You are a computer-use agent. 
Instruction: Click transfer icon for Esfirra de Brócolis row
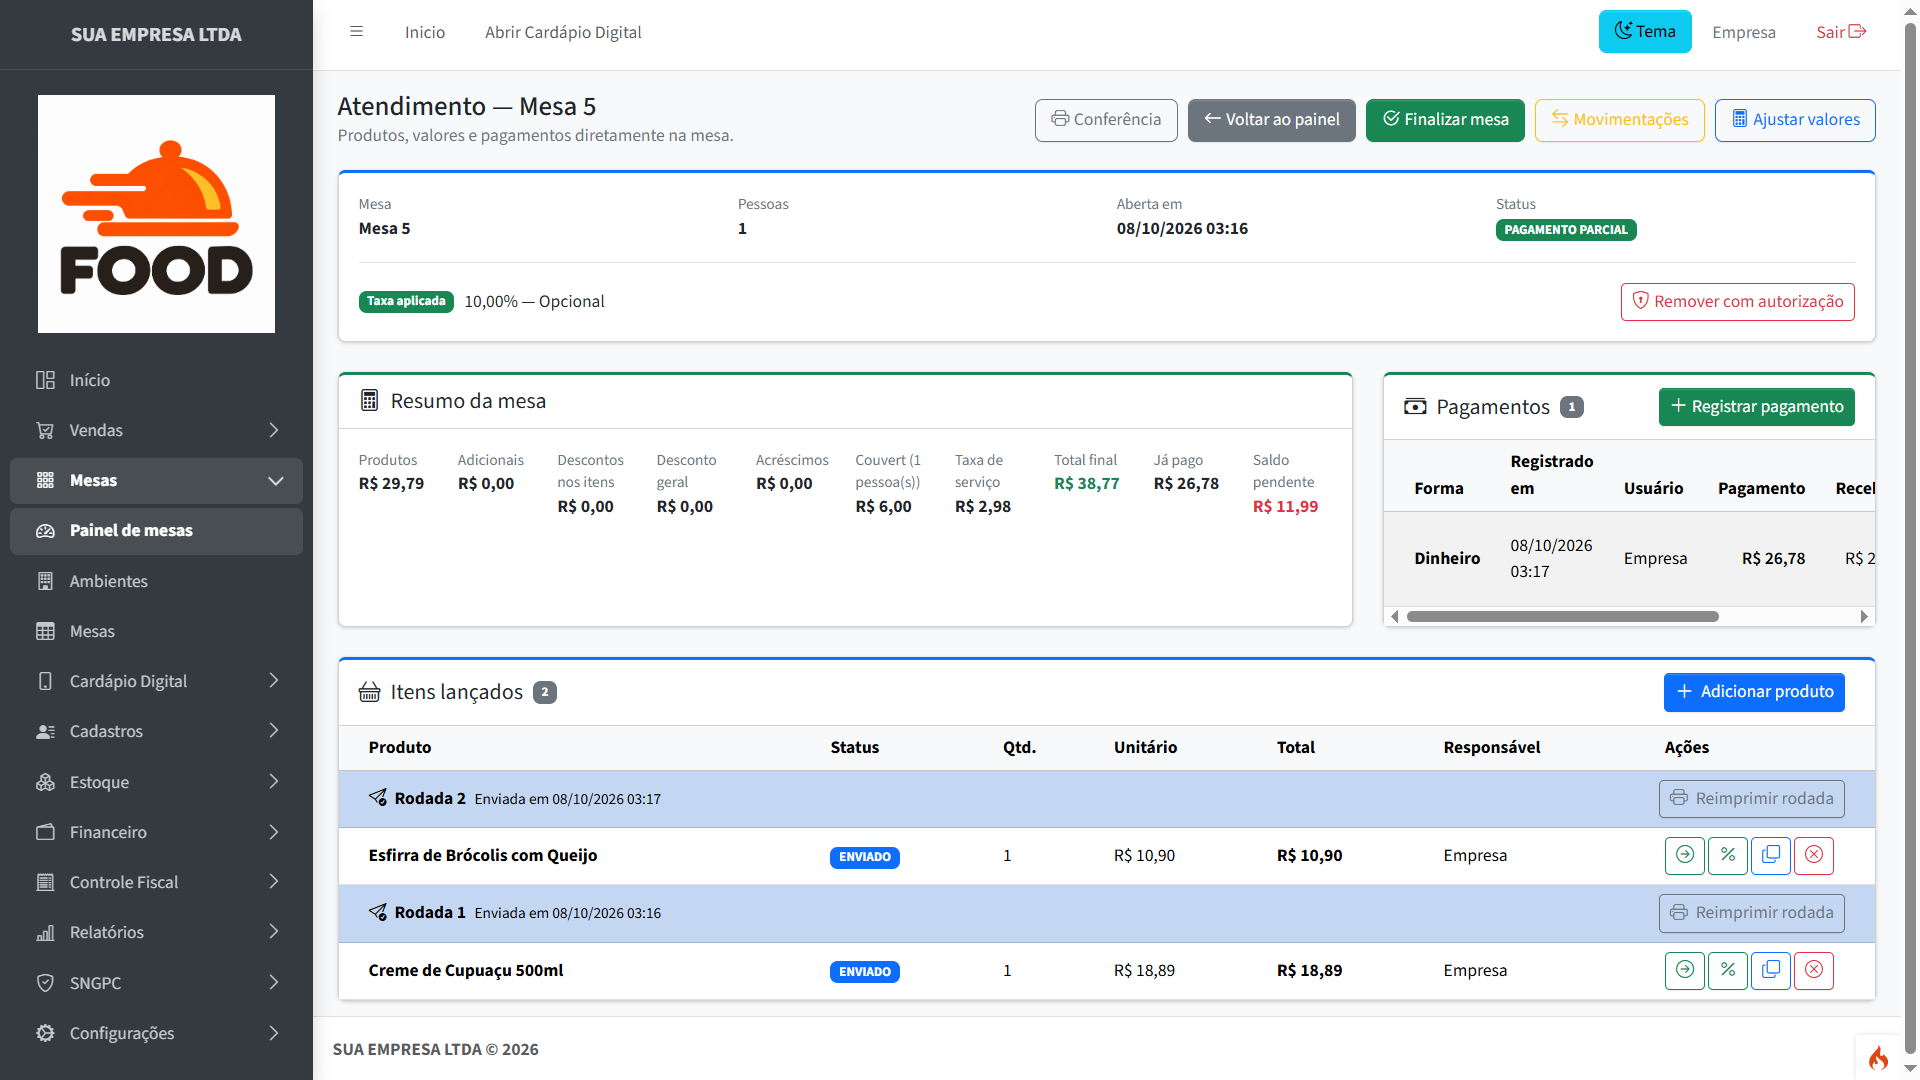point(1684,855)
